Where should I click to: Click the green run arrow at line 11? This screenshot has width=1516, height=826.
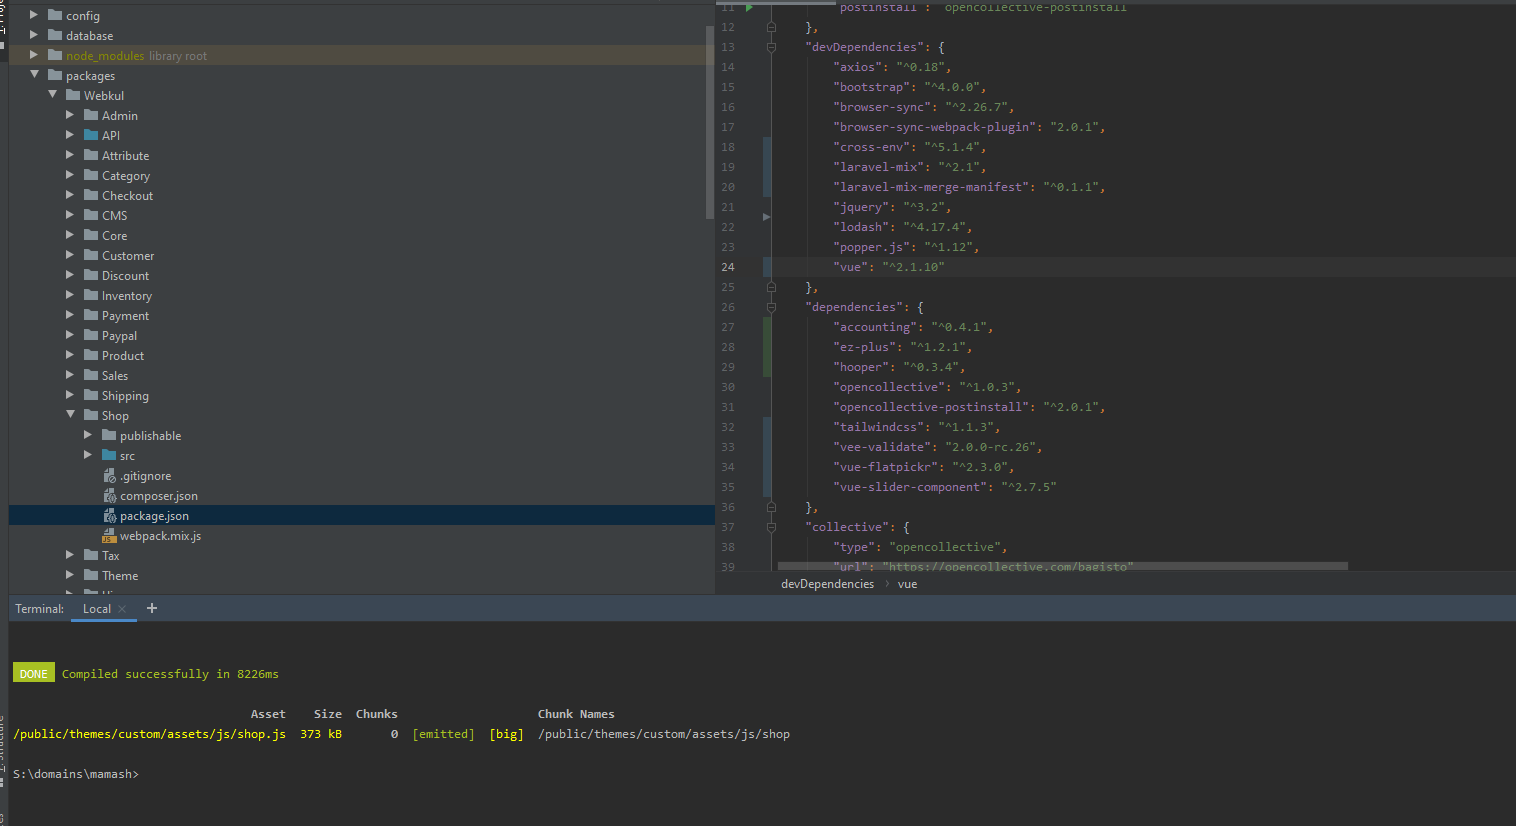pos(749,7)
